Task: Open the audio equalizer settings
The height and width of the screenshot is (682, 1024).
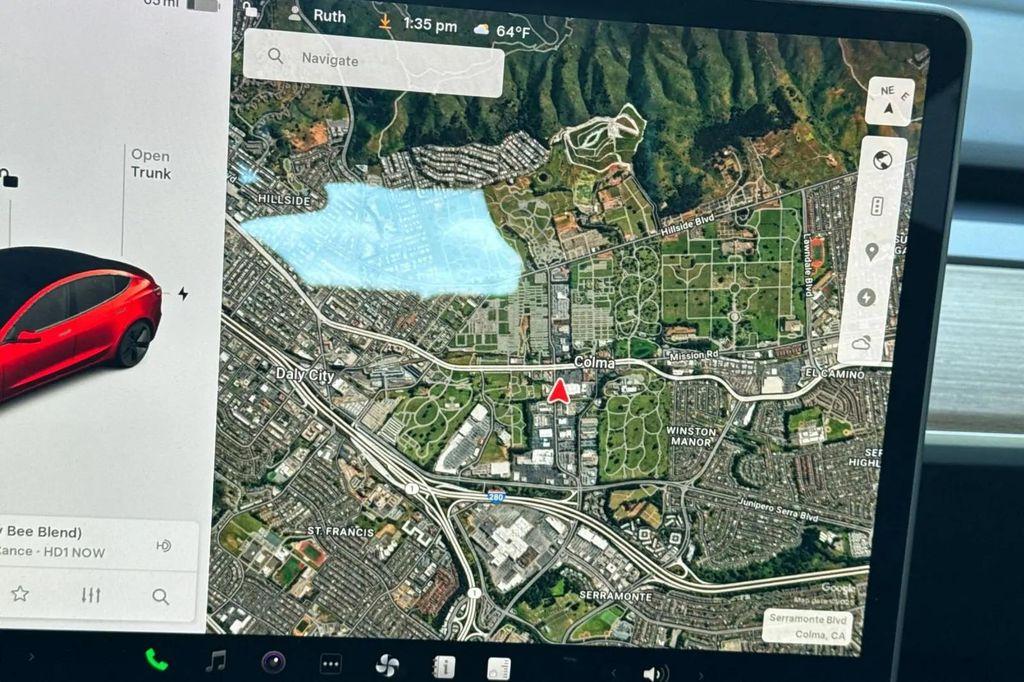Action: click(x=91, y=595)
